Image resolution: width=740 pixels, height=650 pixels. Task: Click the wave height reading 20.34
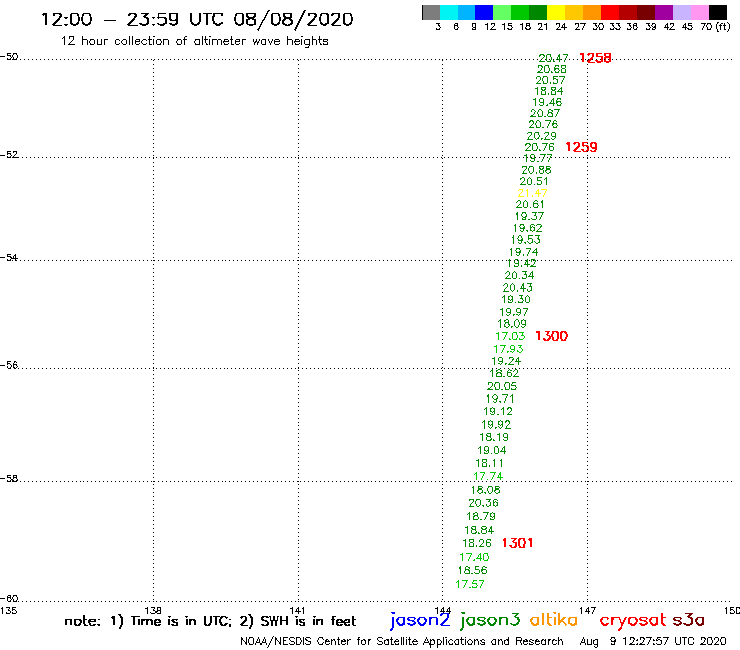pyautogui.click(x=519, y=275)
